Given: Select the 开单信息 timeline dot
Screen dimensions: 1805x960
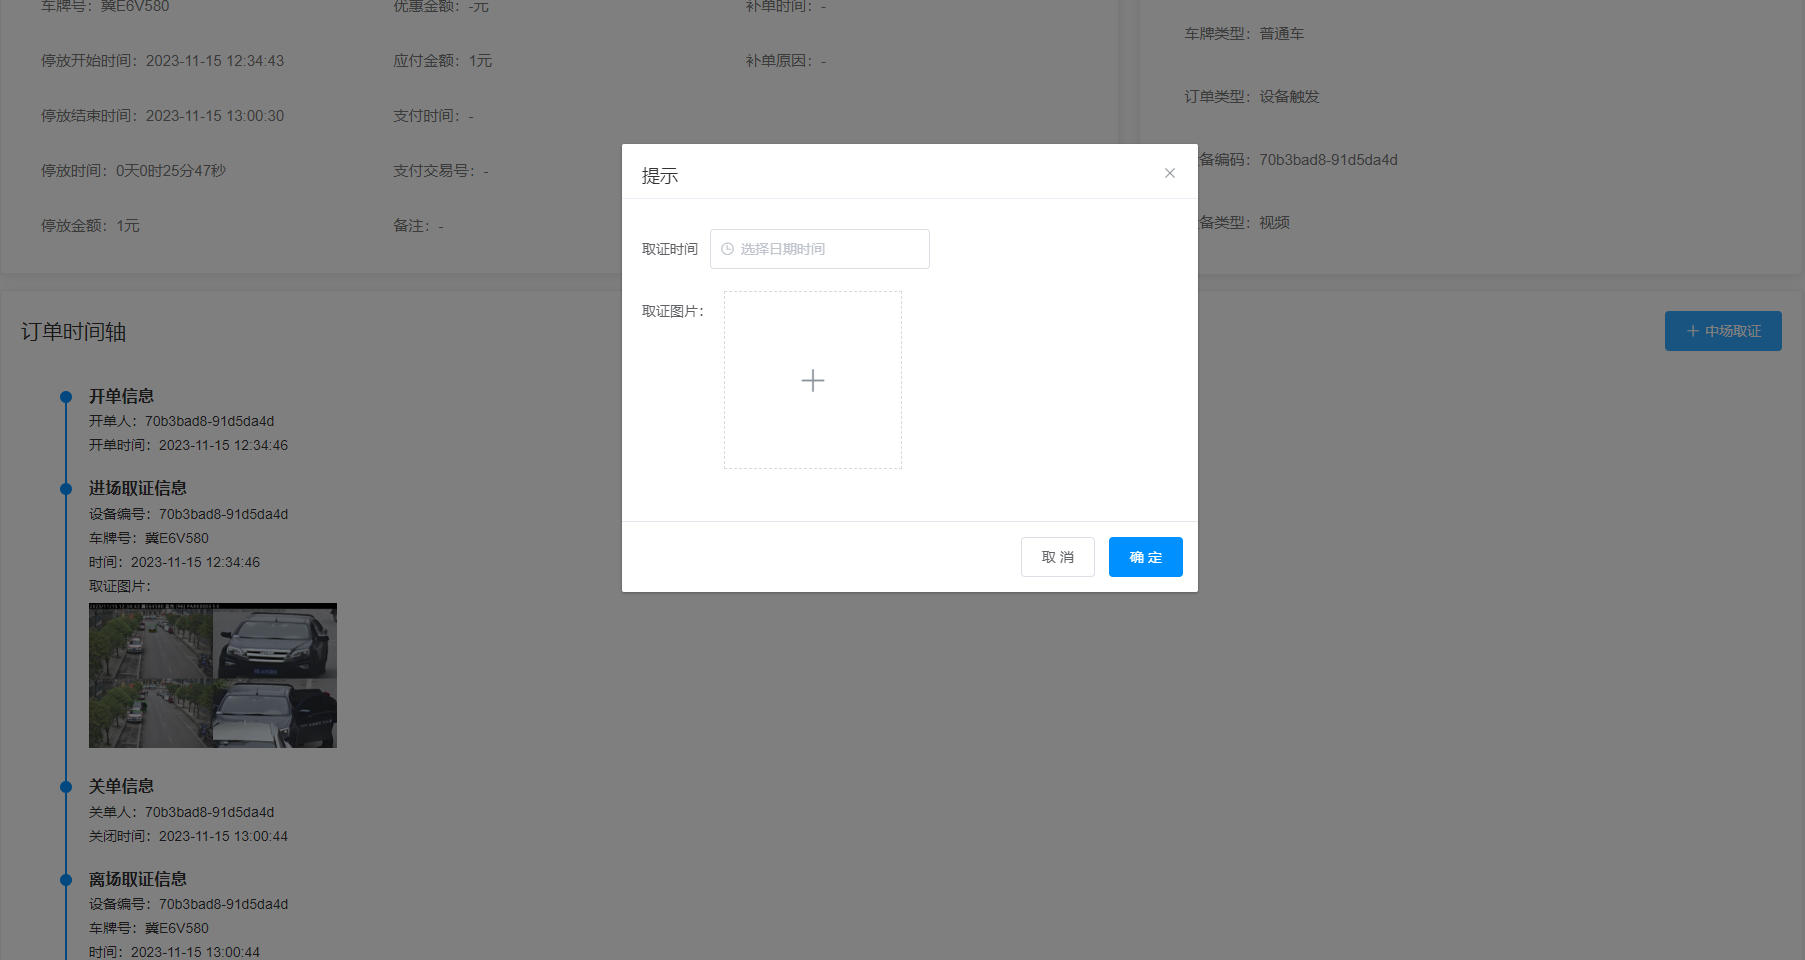Looking at the screenshot, I should (x=66, y=397).
